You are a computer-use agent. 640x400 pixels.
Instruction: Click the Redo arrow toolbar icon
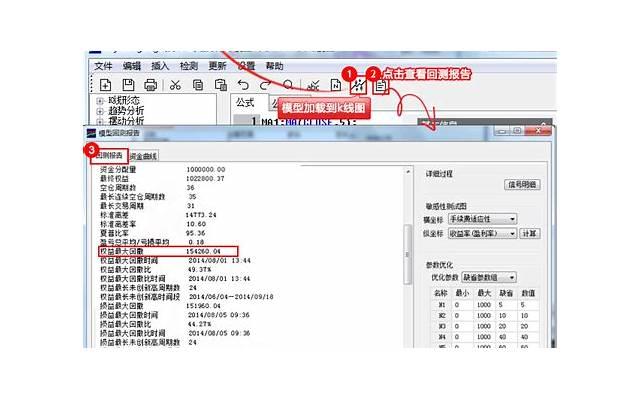tap(265, 85)
